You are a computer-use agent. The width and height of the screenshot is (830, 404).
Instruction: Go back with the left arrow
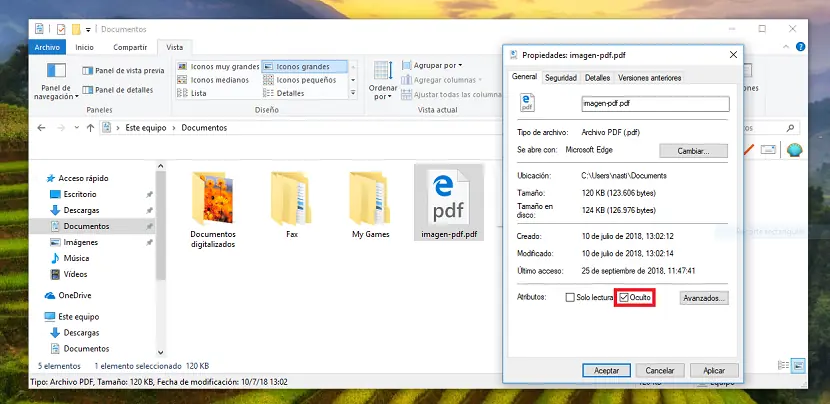[41, 128]
